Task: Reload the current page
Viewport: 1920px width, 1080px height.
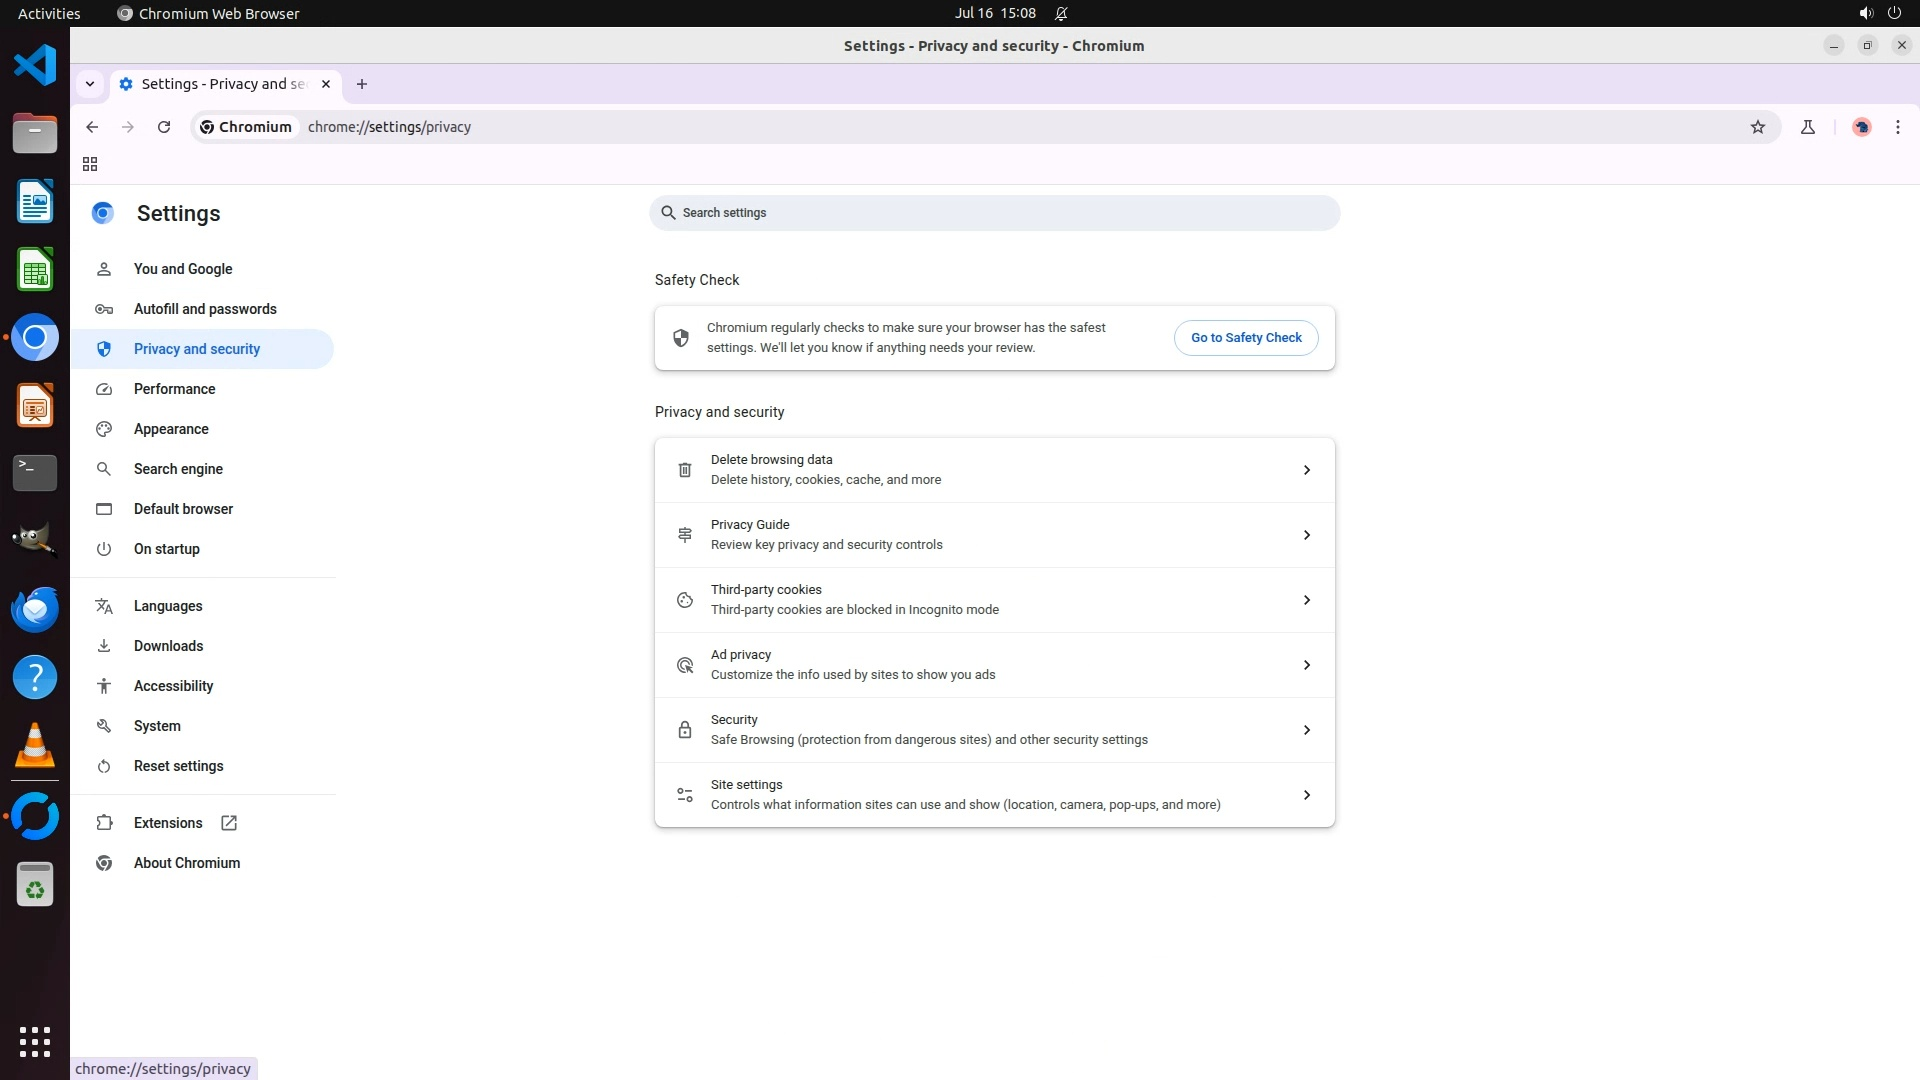Action: click(x=164, y=127)
